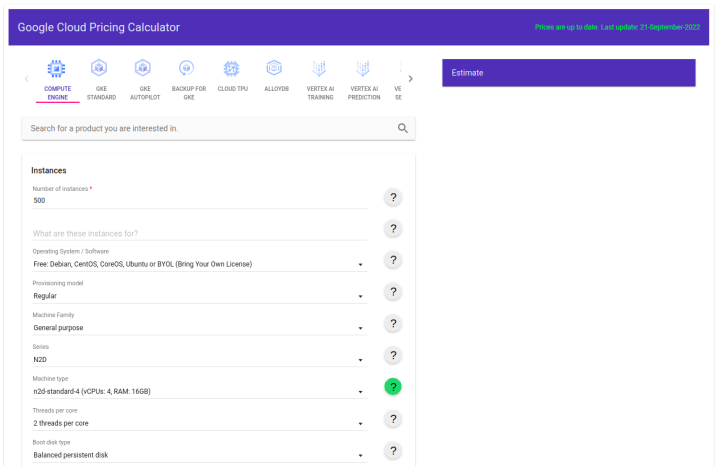
Task: Switch to the GKE Autopilot tab label
Action: tap(145, 93)
